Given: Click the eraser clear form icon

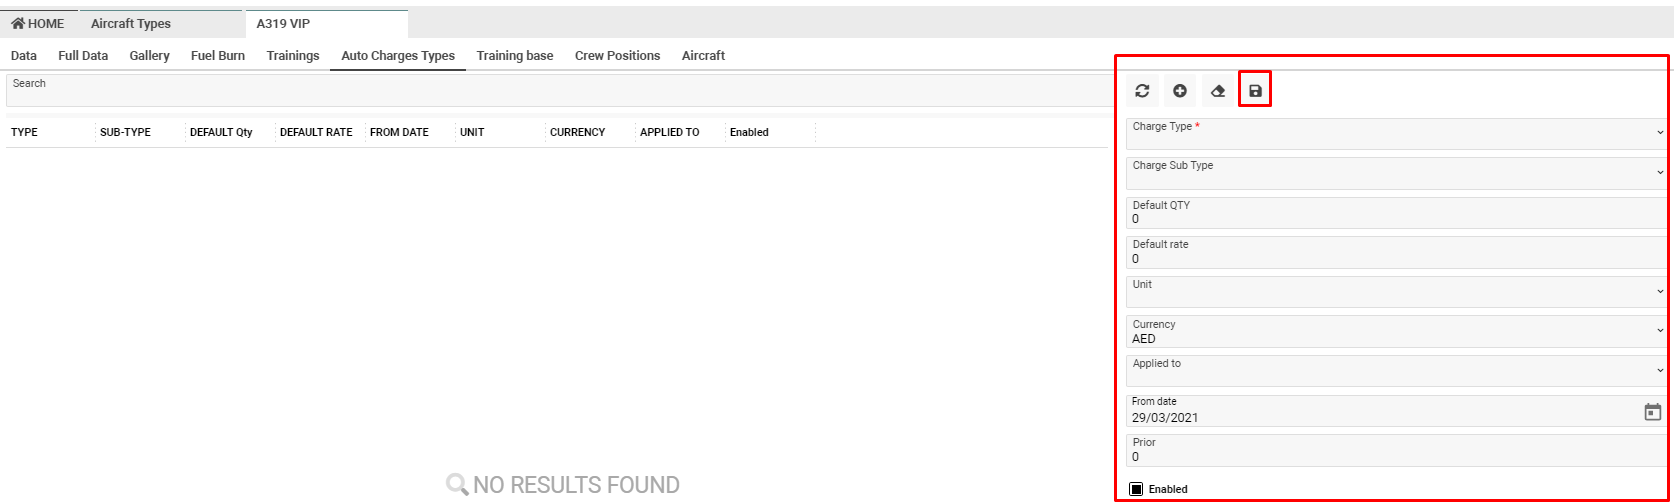Looking at the screenshot, I should pyautogui.click(x=1218, y=91).
